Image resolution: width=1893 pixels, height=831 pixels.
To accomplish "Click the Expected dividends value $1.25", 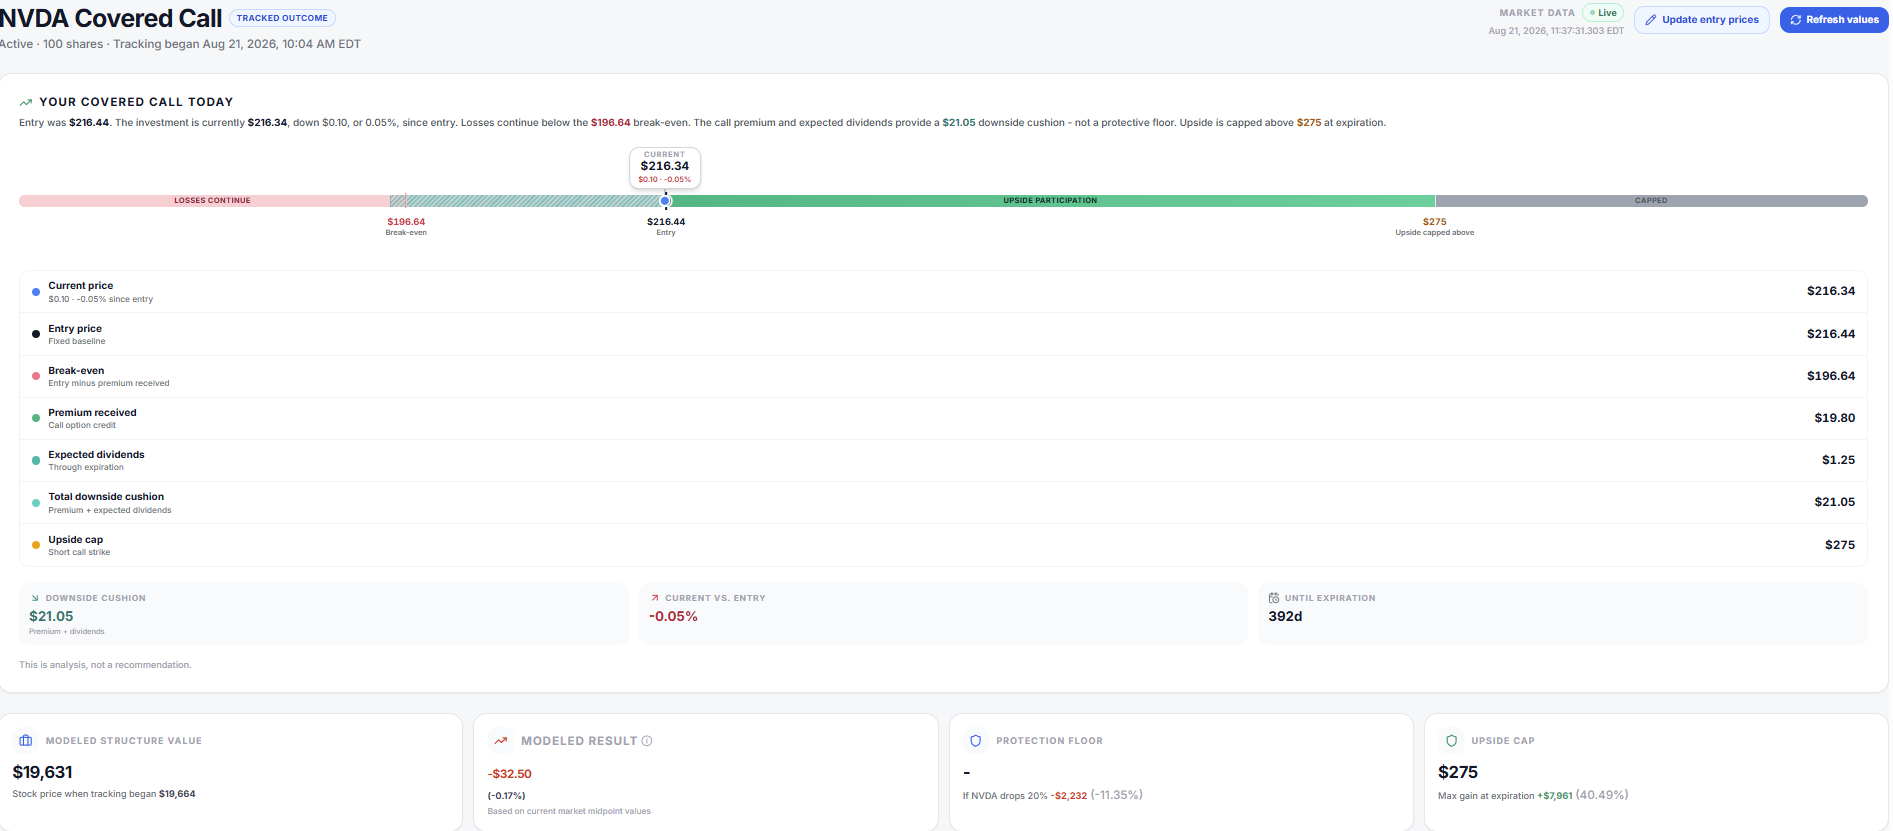I will (x=1838, y=460).
